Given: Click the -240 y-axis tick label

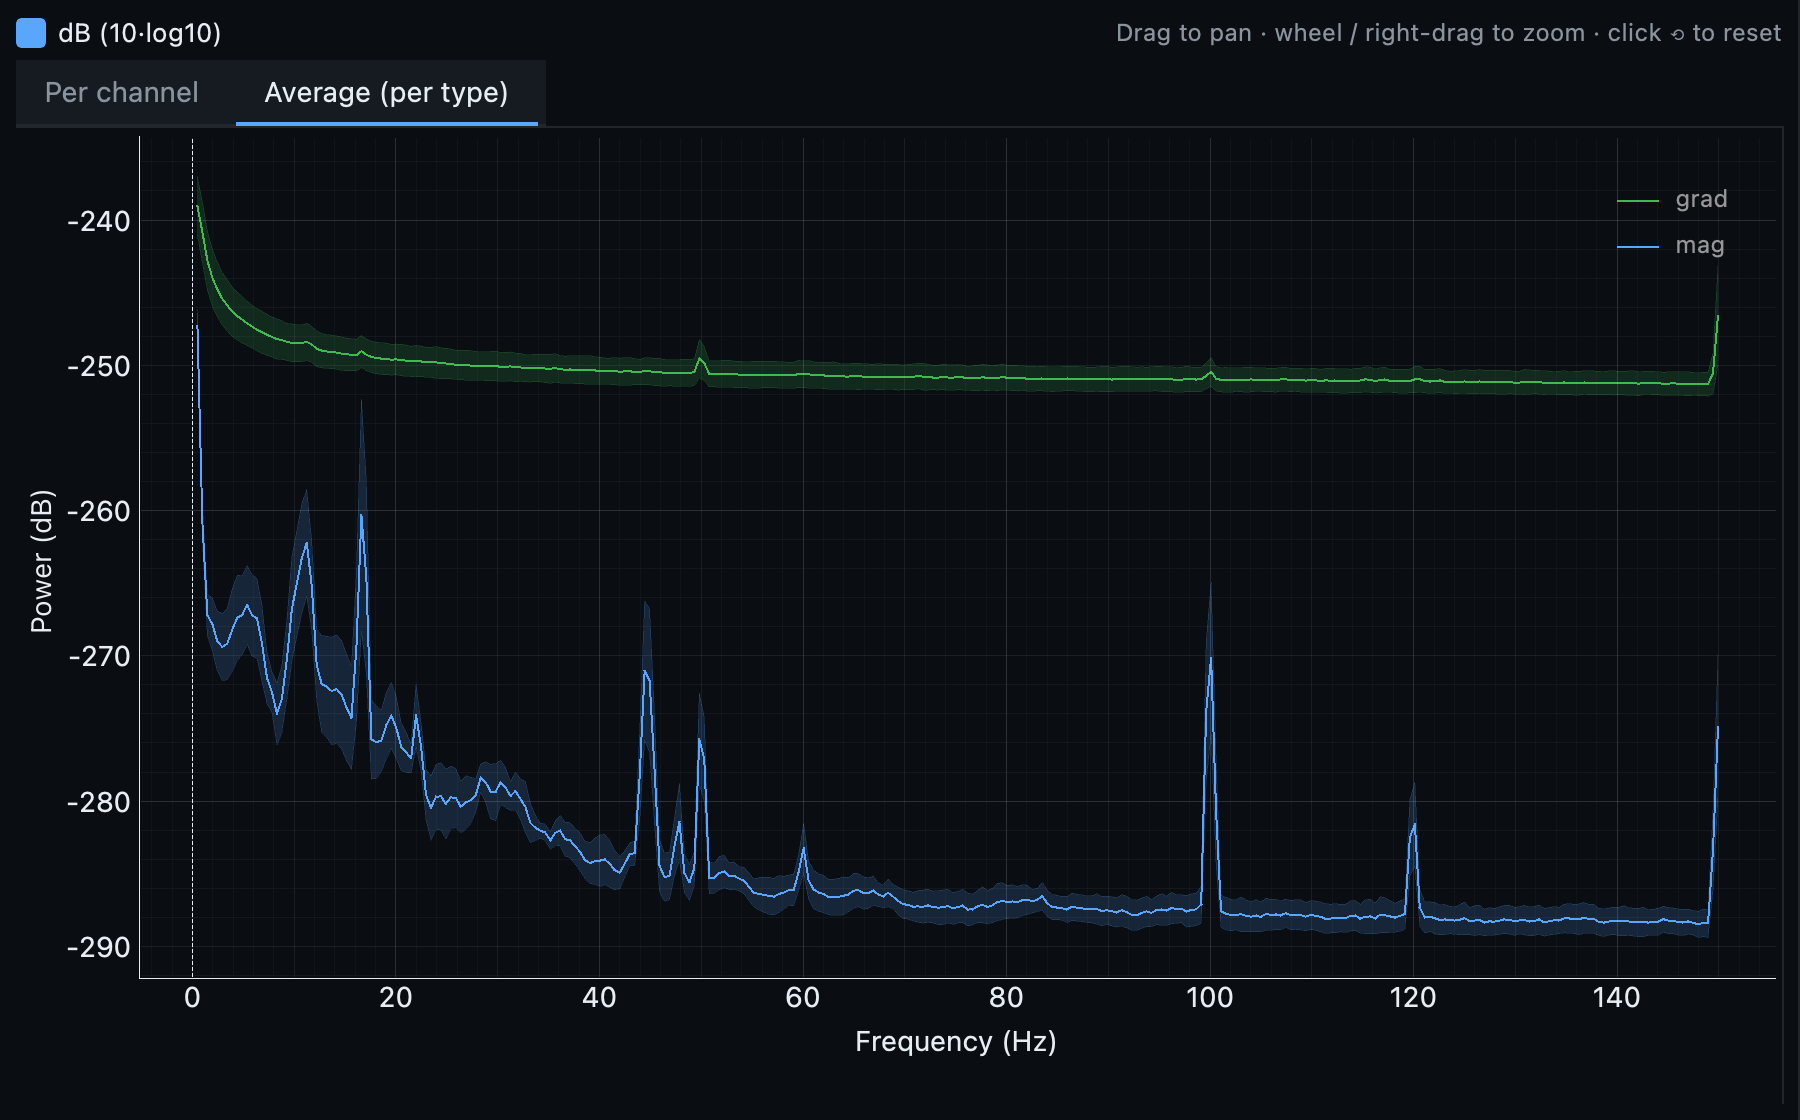Looking at the screenshot, I should 99,221.
